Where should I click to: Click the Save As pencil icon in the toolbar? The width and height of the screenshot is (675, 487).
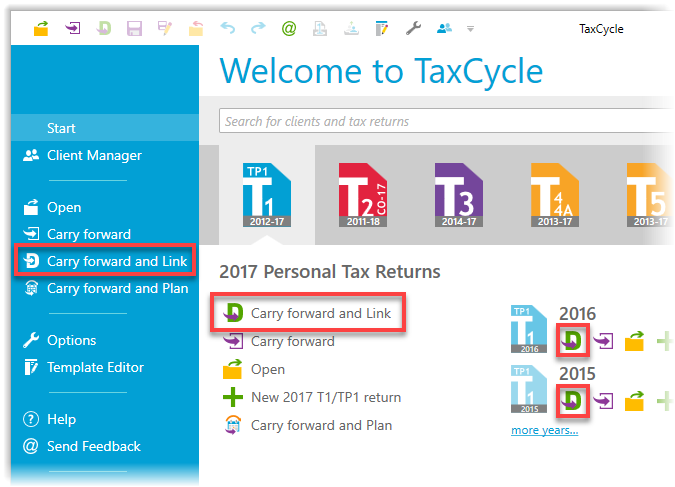[x=165, y=28]
